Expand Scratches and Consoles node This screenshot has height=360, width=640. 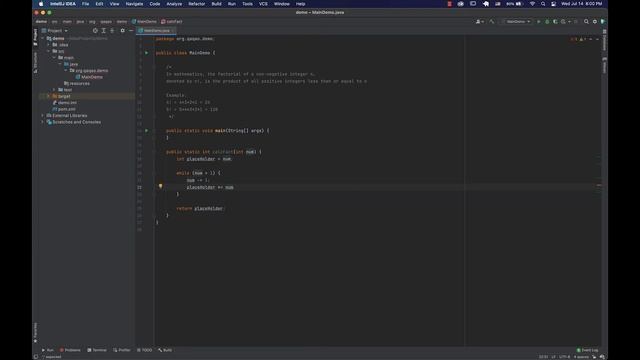[x=43, y=122]
